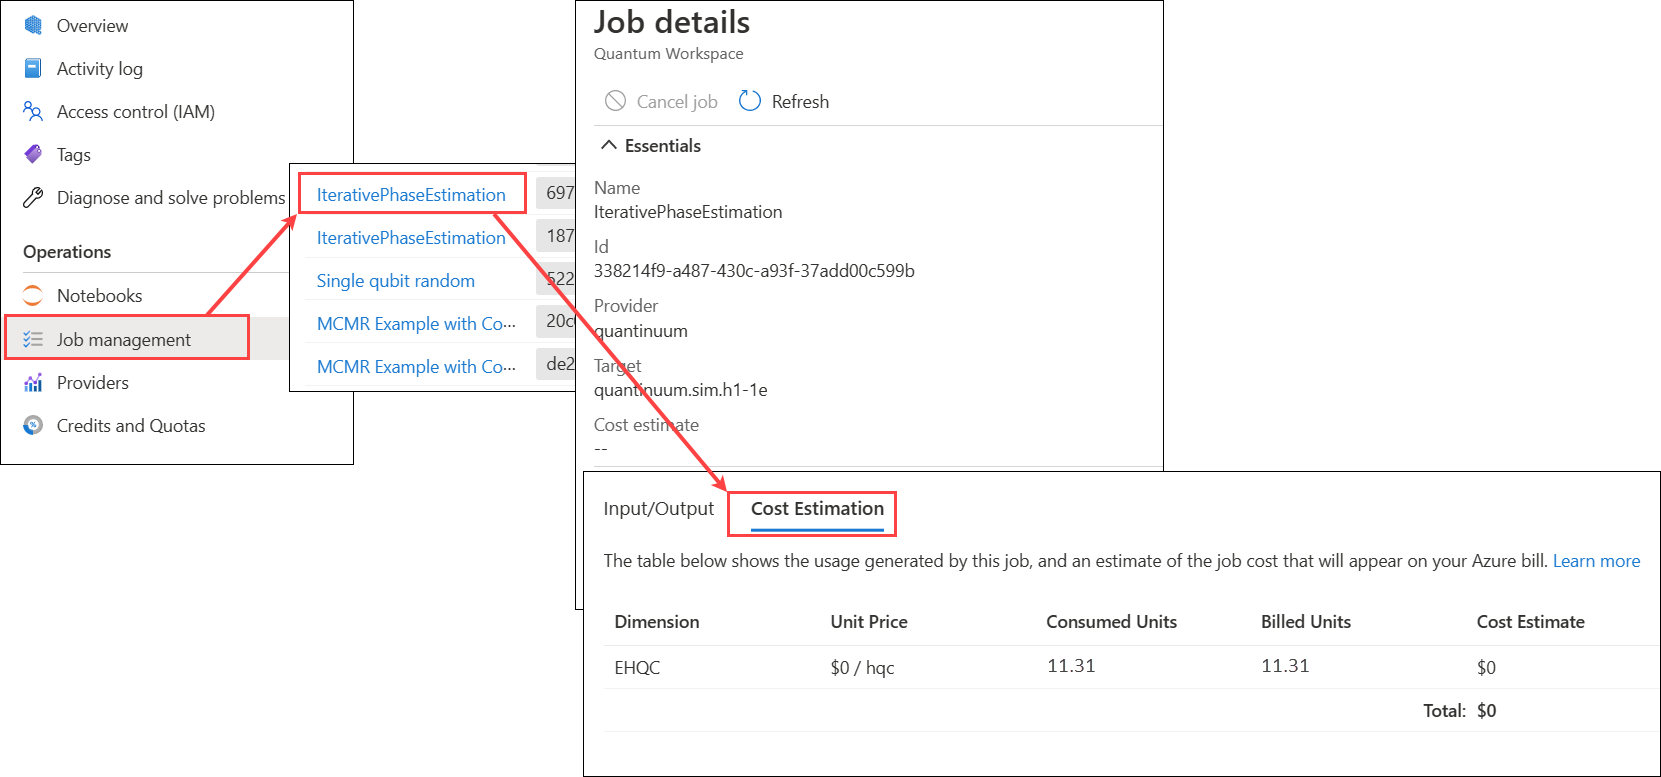Click the Activity log icon

click(33, 68)
